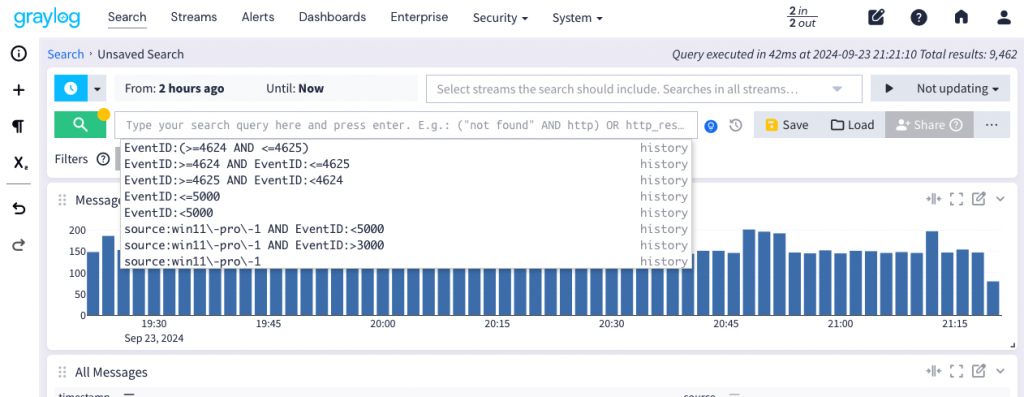This screenshot has height=397, width=1024.
Task: Open the Enterprise page
Action: point(419,17)
